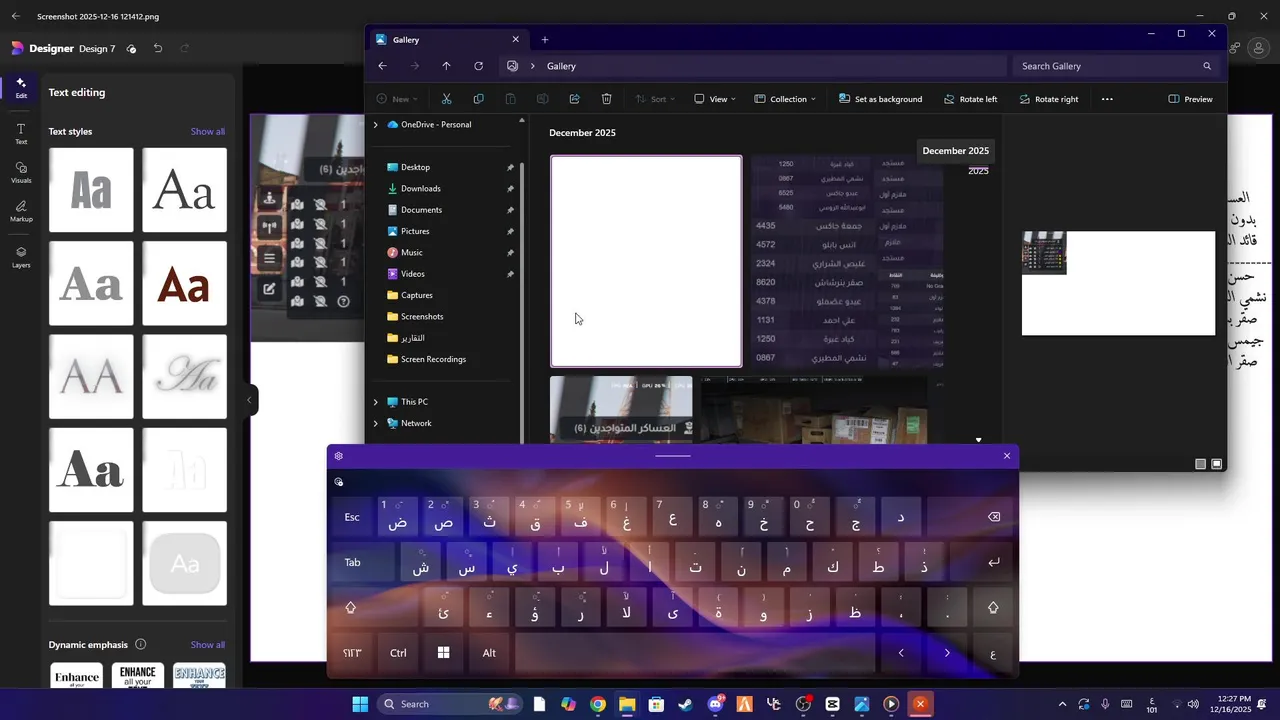1280x720 pixels.
Task: Open the touch keyboard settings gear icon
Action: [x=339, y=456]
